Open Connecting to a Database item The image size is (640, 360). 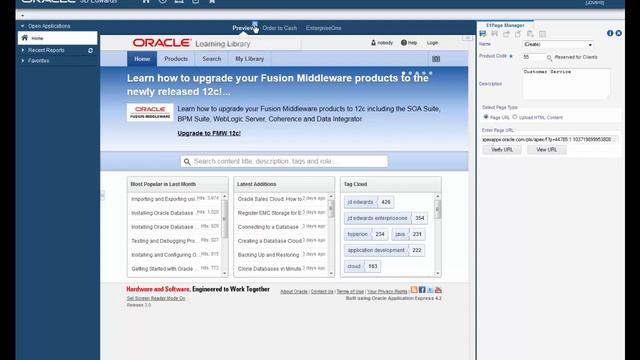[x=268, y=227]
